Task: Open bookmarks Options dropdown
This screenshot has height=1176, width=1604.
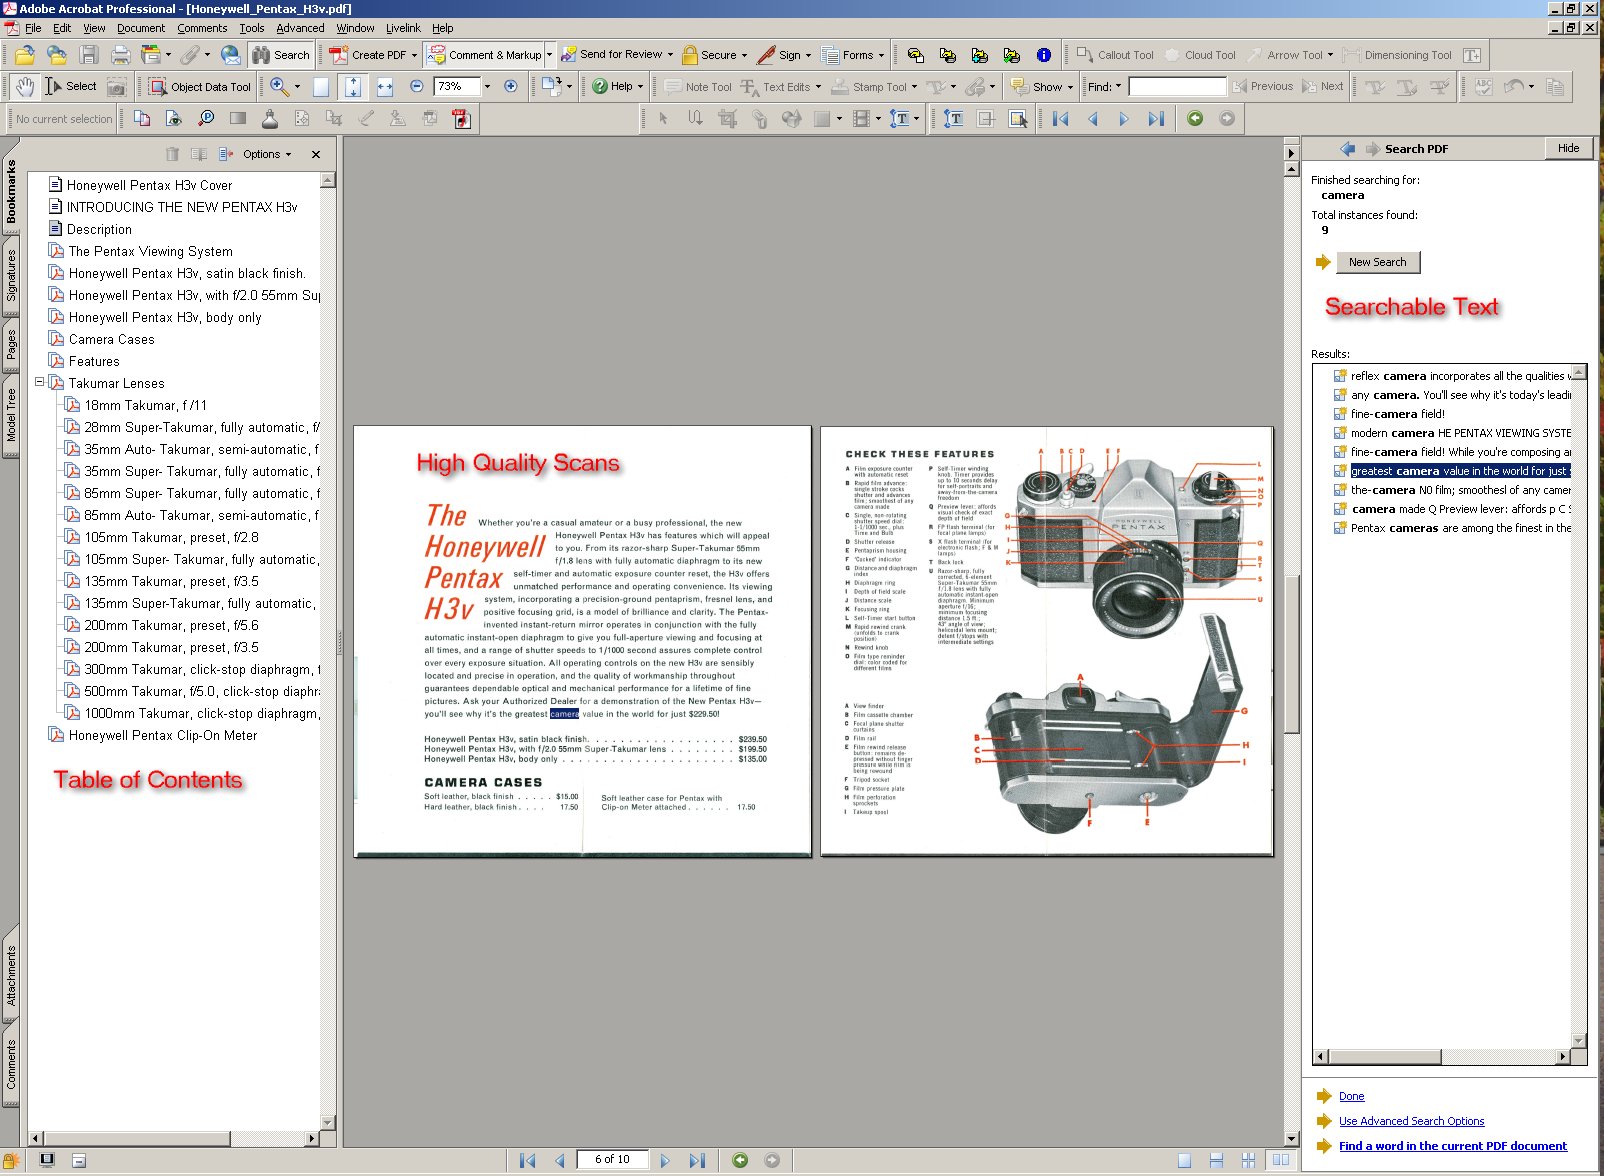Action: click(268, 154)
